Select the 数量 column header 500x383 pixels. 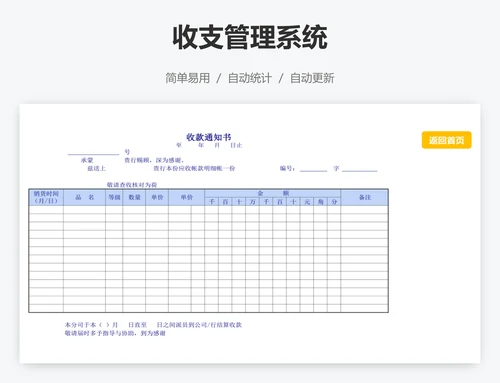[x=134, y=197]
